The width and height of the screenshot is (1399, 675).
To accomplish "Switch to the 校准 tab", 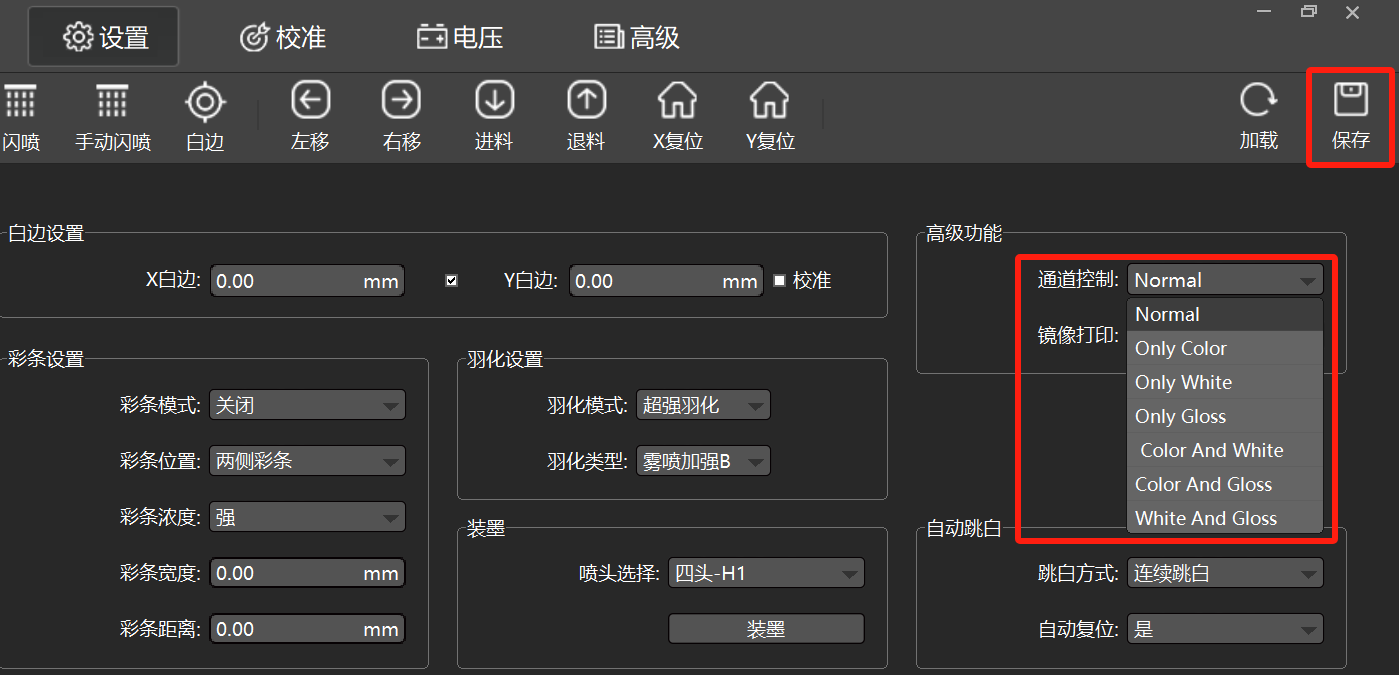I will point(284,38).
